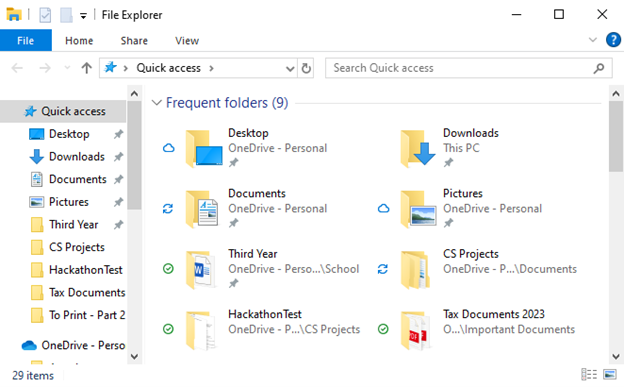Select Quick access in navigation pane

click(64, 111)
